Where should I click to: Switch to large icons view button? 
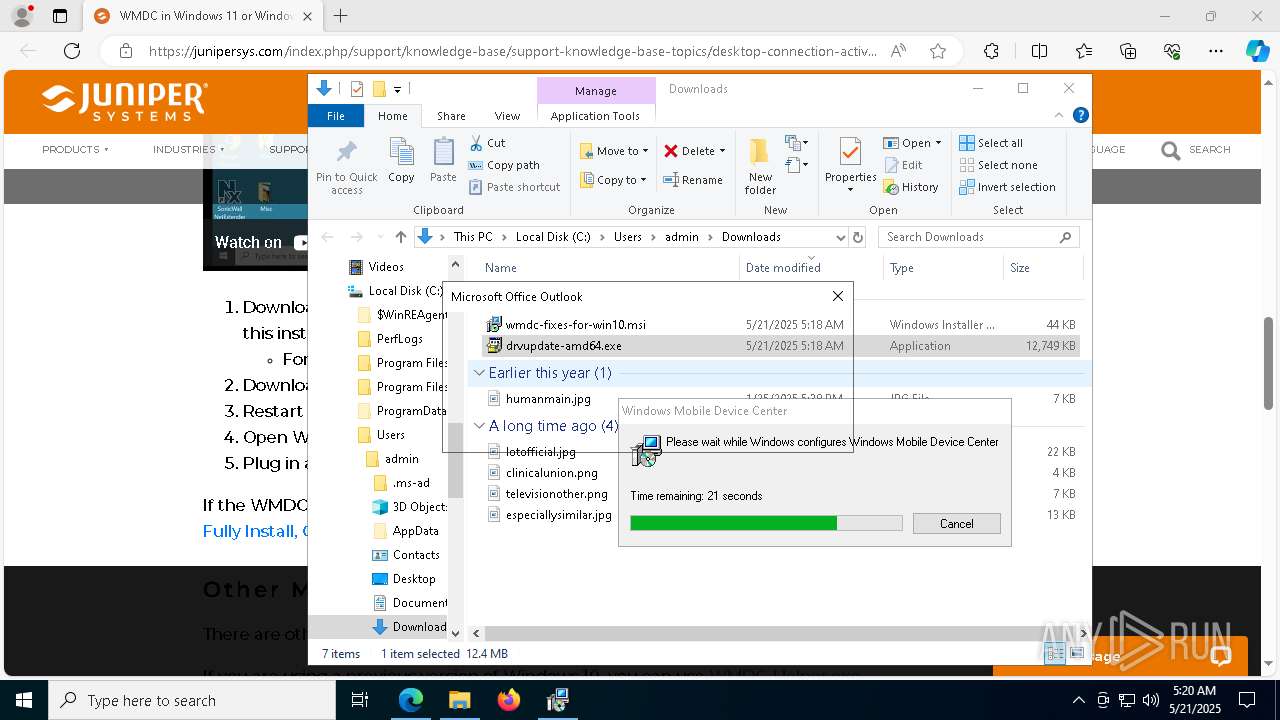(x=1077, y=653)
